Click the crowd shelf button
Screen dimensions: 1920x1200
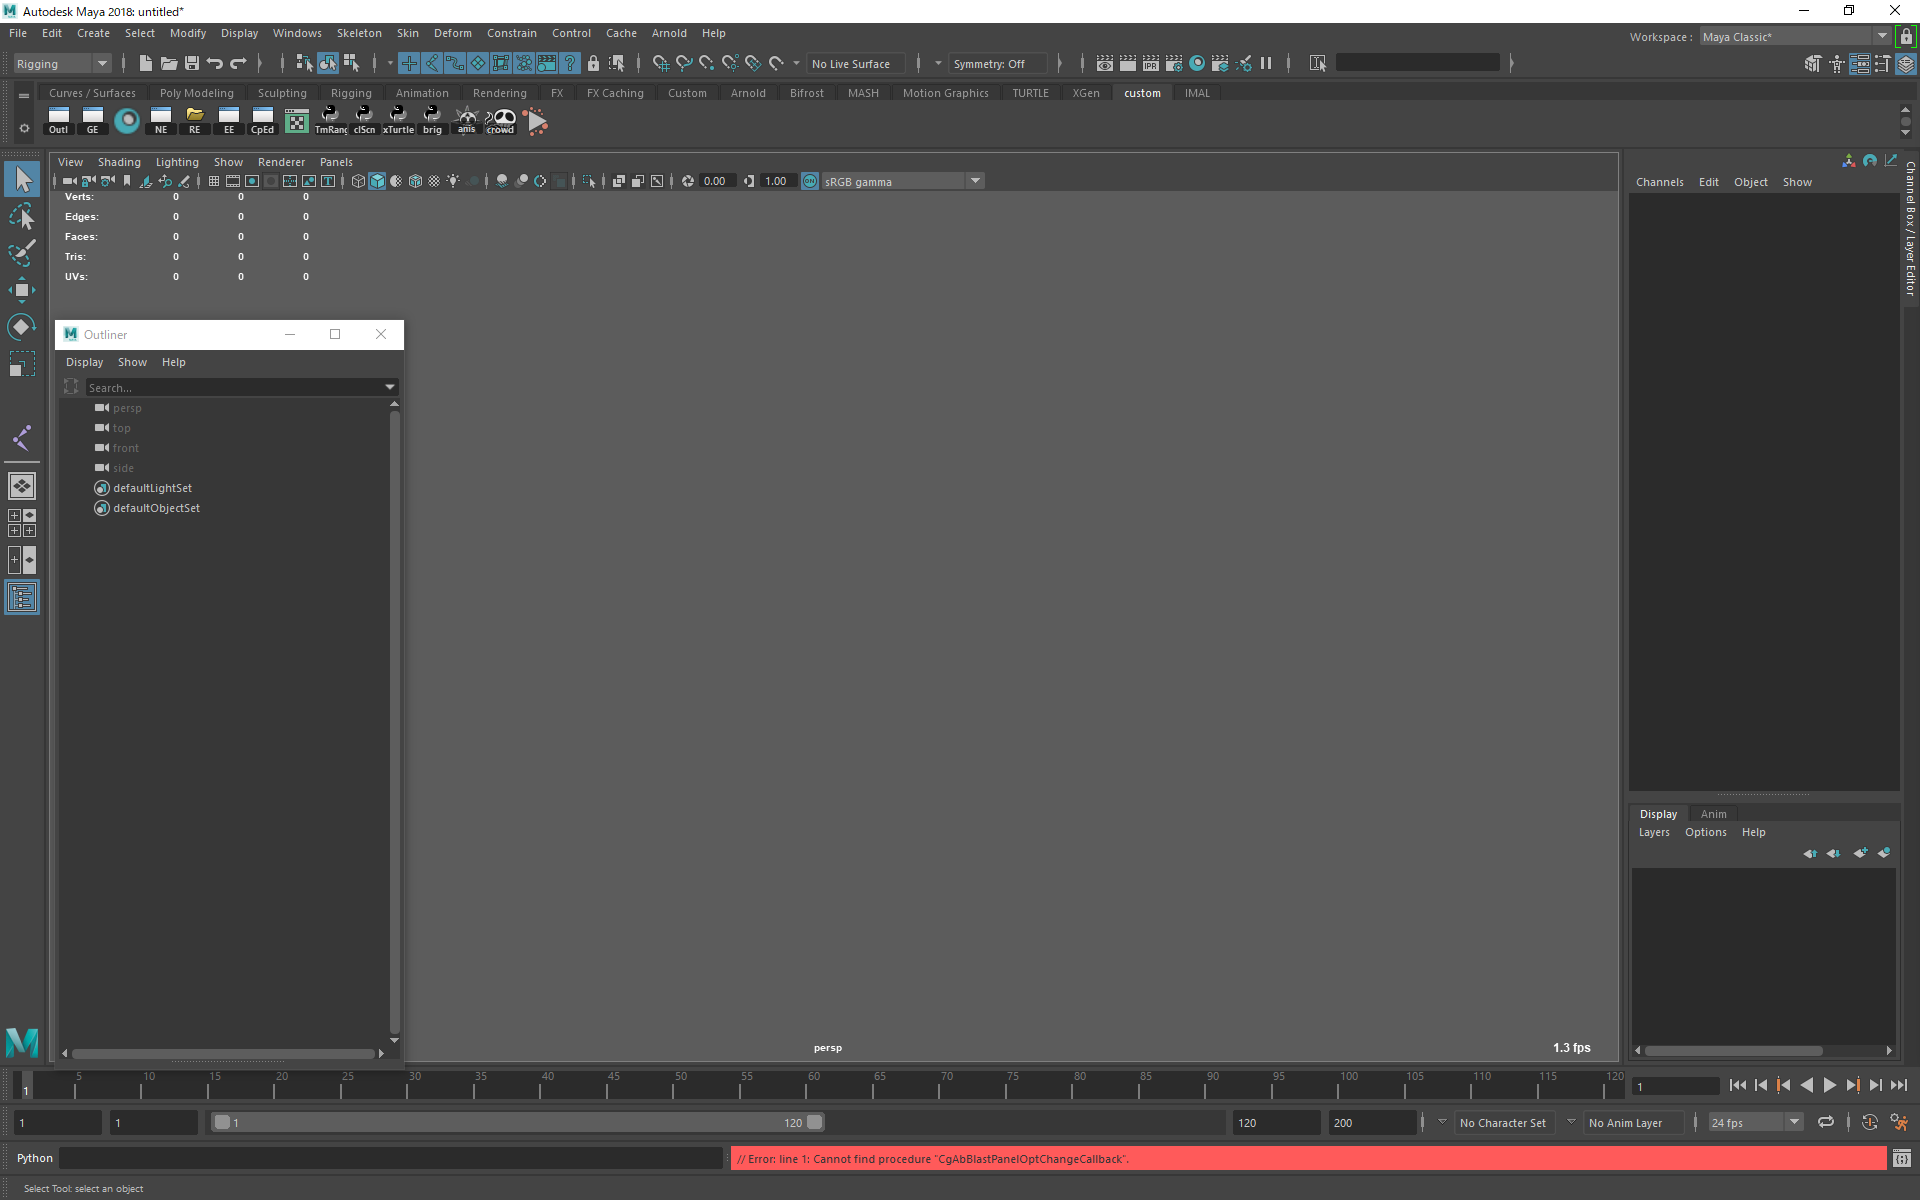[500, 121]
